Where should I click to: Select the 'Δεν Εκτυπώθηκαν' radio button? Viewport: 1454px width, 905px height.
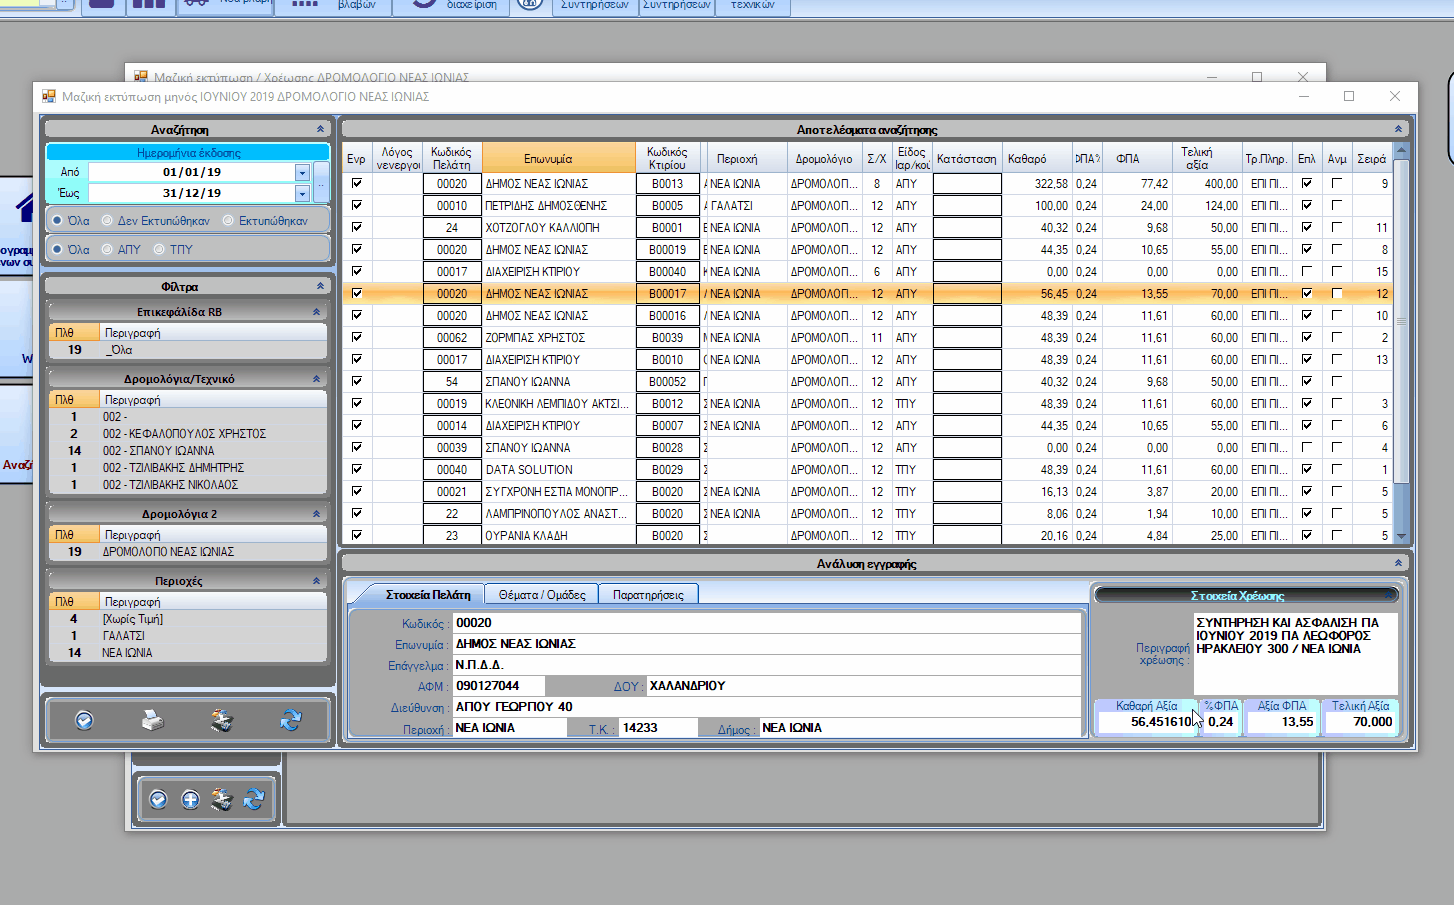coord(107,221)
